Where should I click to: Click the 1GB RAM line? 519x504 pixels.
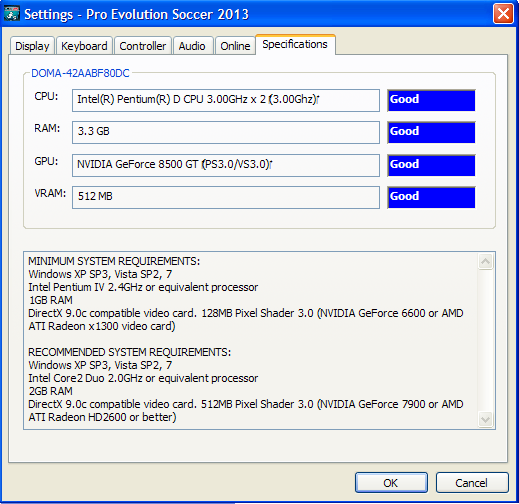(51, 300)
